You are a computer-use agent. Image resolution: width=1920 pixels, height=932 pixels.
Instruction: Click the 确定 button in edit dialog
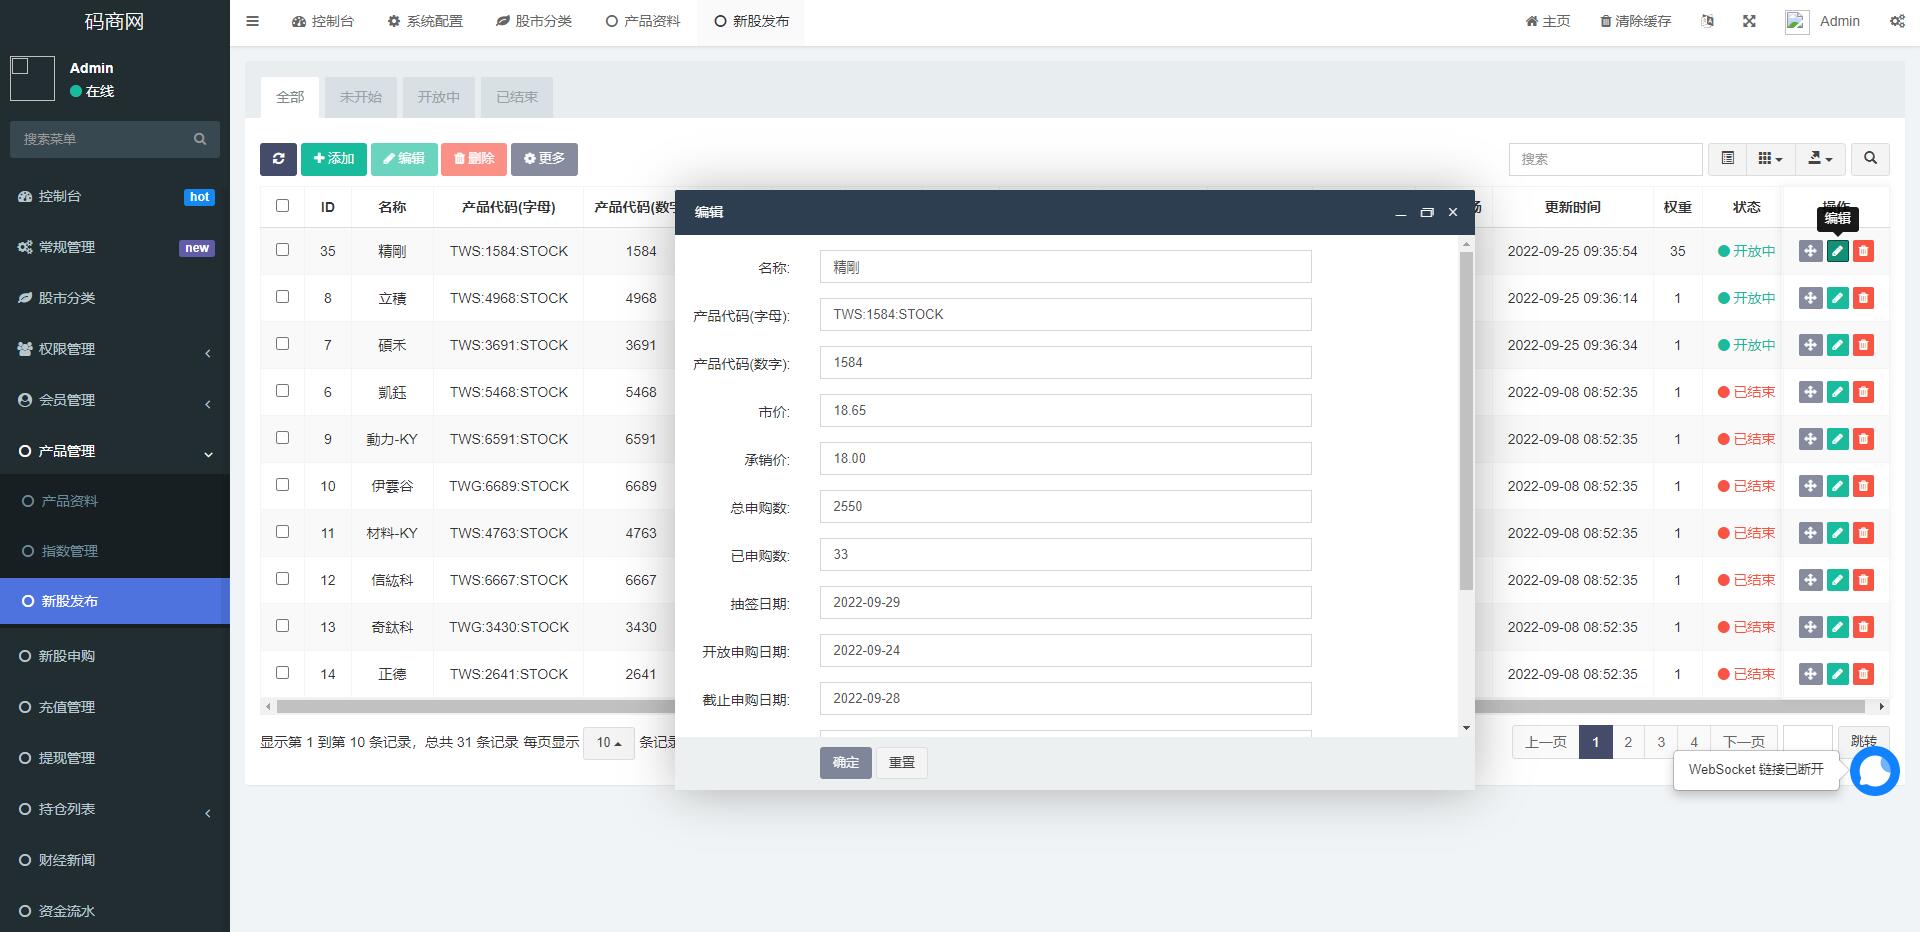845,763
